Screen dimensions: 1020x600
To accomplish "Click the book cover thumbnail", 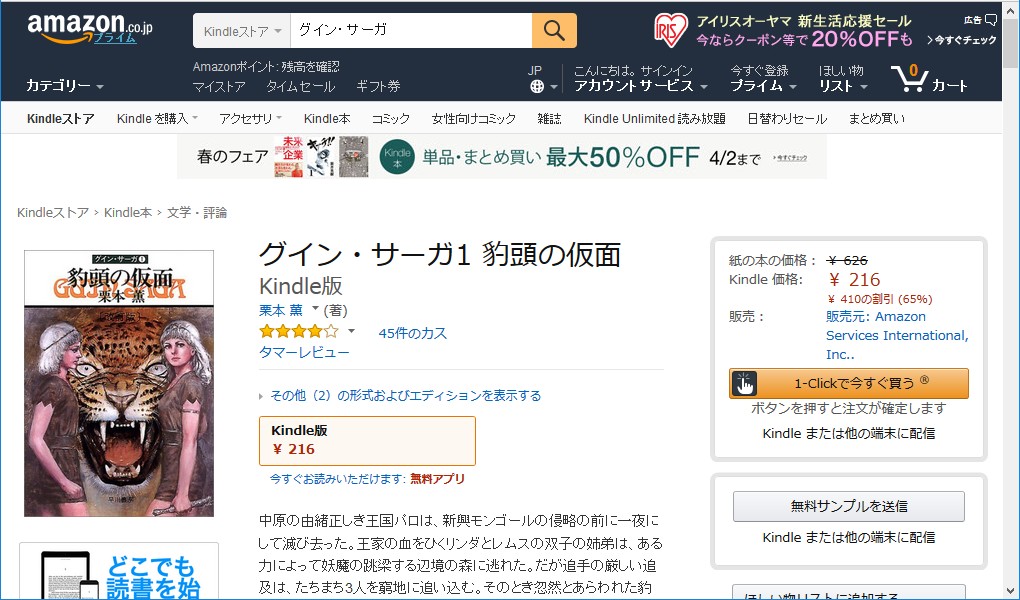I will click(x=119, y=383).
